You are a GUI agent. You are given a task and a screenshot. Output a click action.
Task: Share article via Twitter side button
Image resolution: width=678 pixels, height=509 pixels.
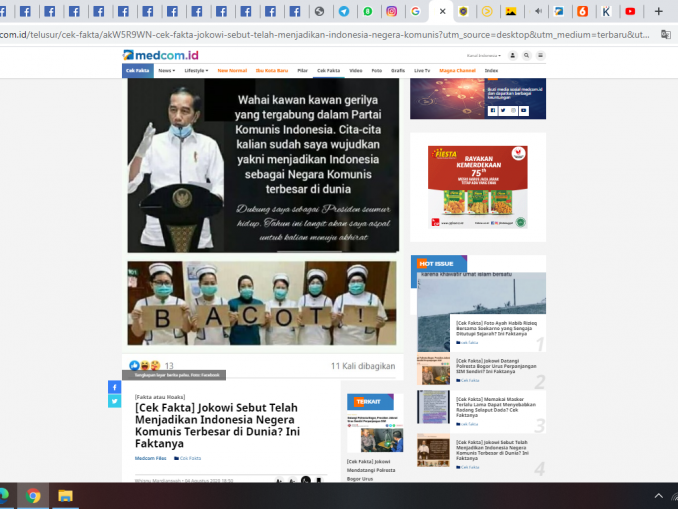(115, 401)
